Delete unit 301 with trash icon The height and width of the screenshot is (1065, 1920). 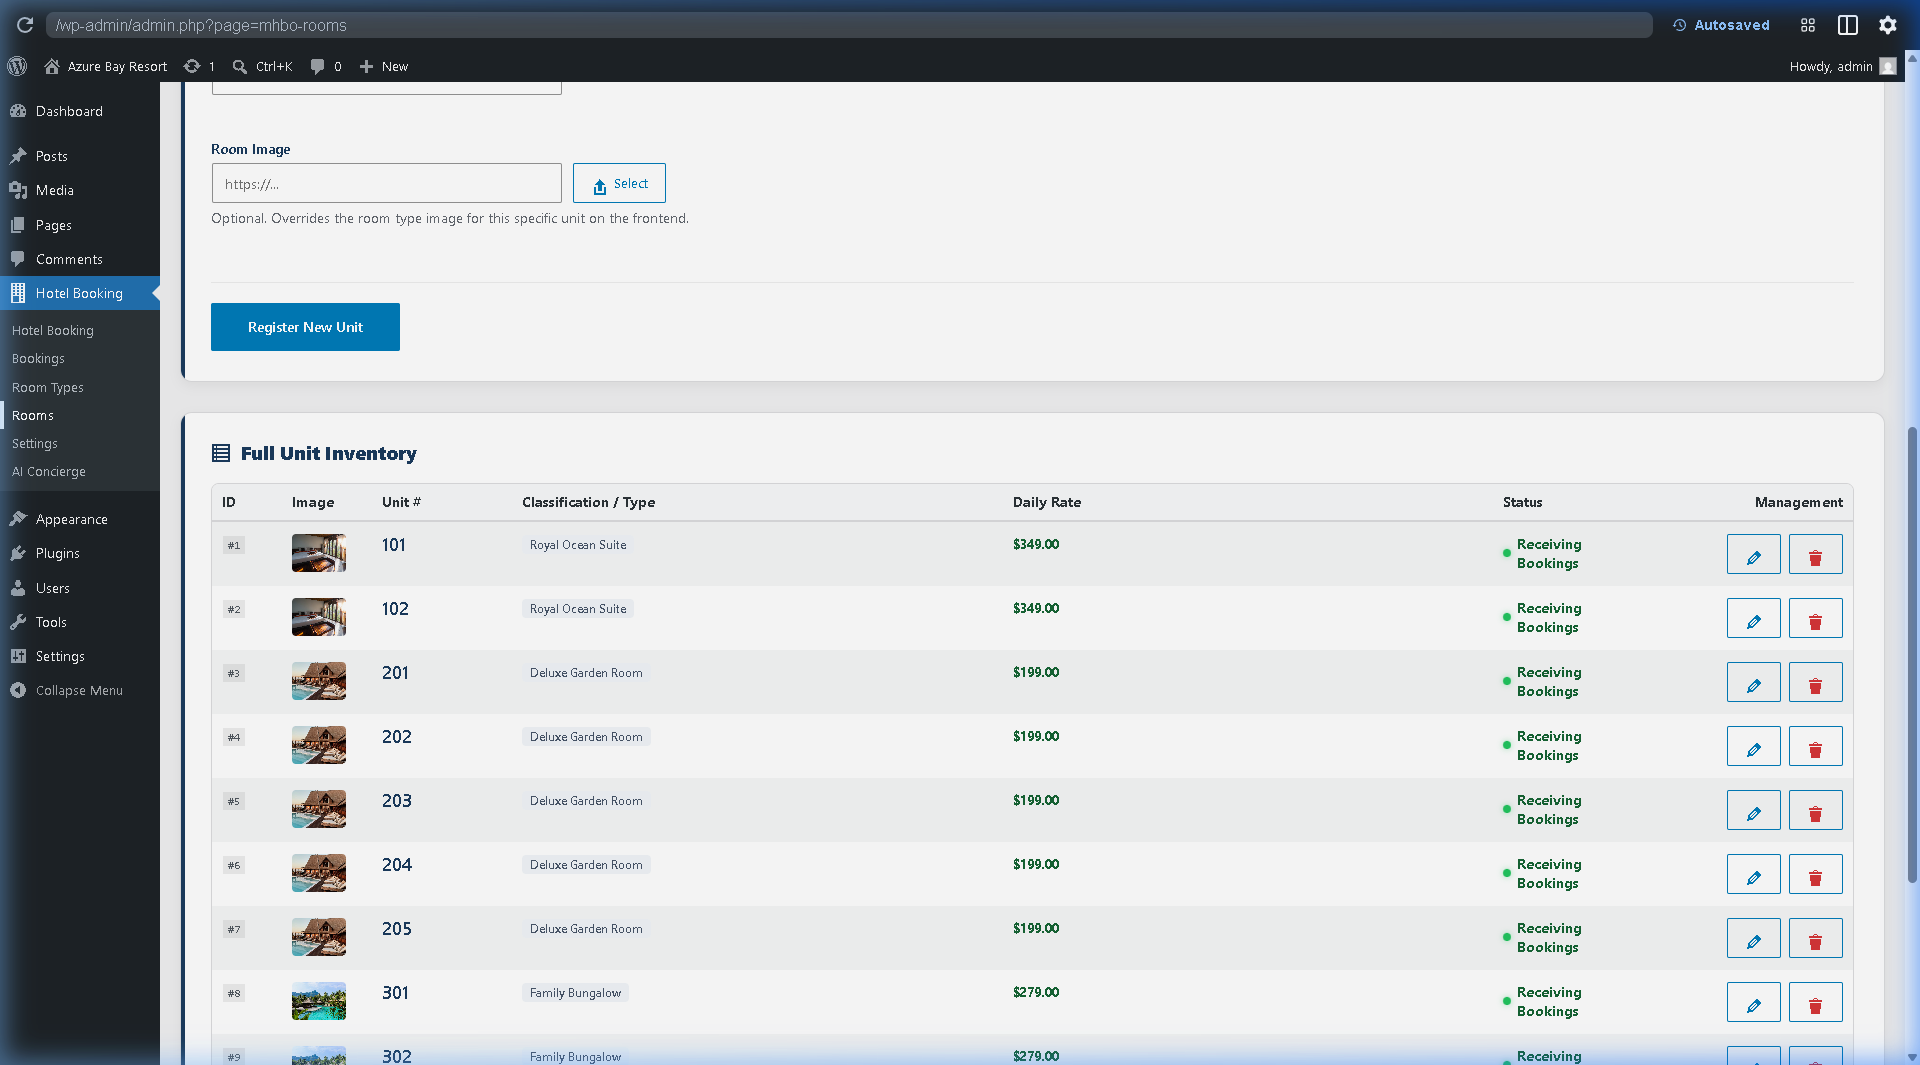point(1815,1002)
